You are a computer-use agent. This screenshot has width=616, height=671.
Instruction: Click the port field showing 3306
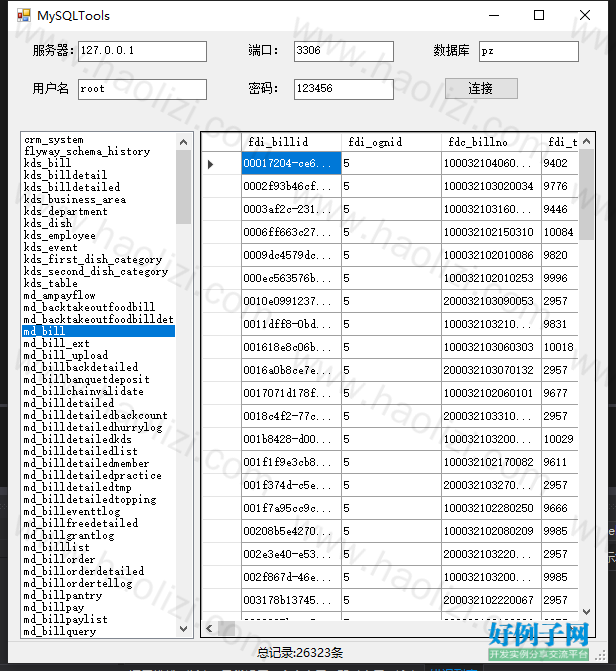(x=343, y=51)
